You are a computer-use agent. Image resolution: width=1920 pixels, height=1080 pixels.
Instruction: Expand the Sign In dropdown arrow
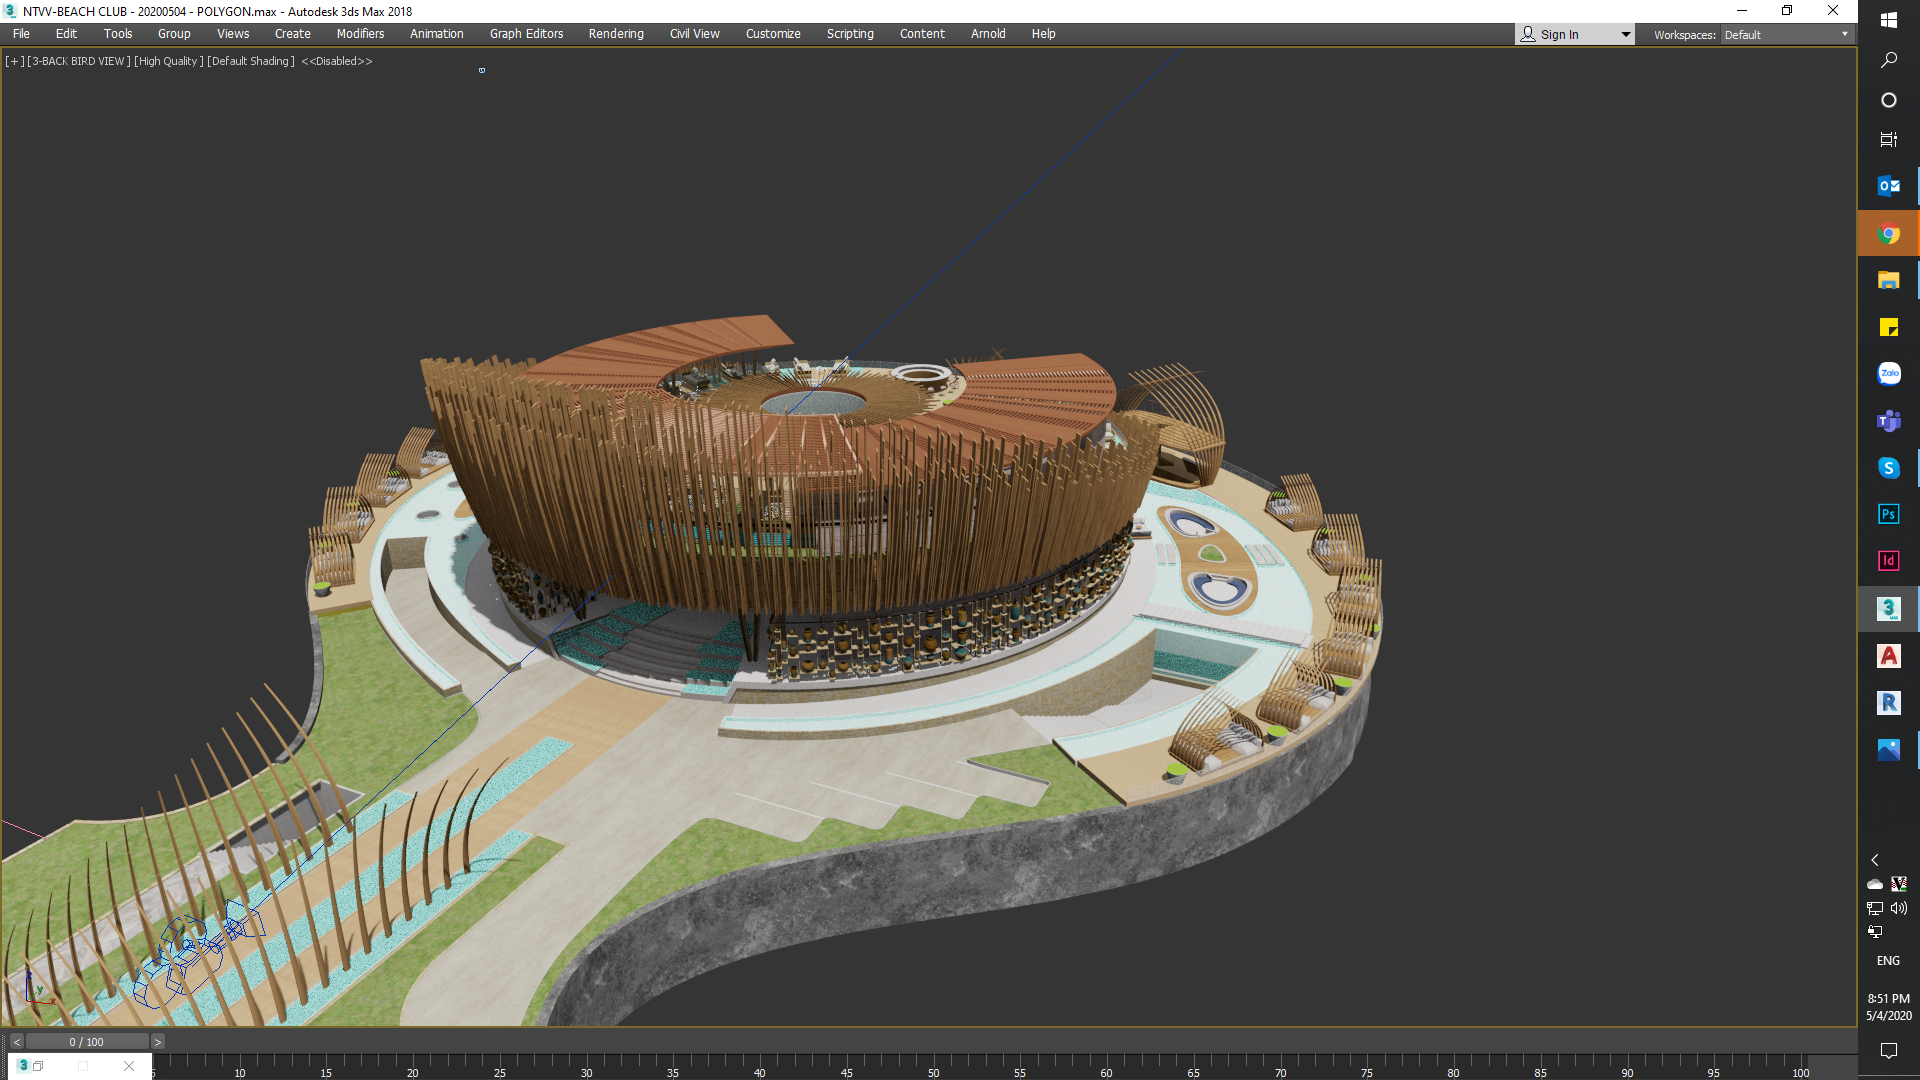click(x=1625, y=35)
